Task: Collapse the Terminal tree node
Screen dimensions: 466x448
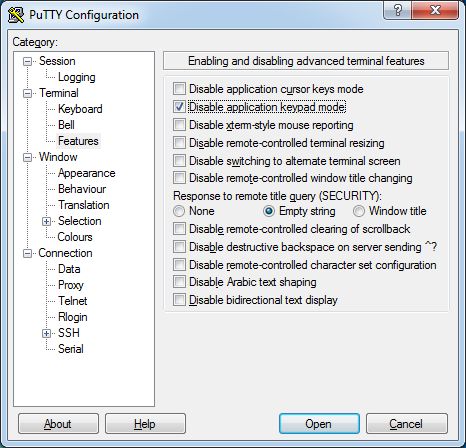Action: [28, 94]
